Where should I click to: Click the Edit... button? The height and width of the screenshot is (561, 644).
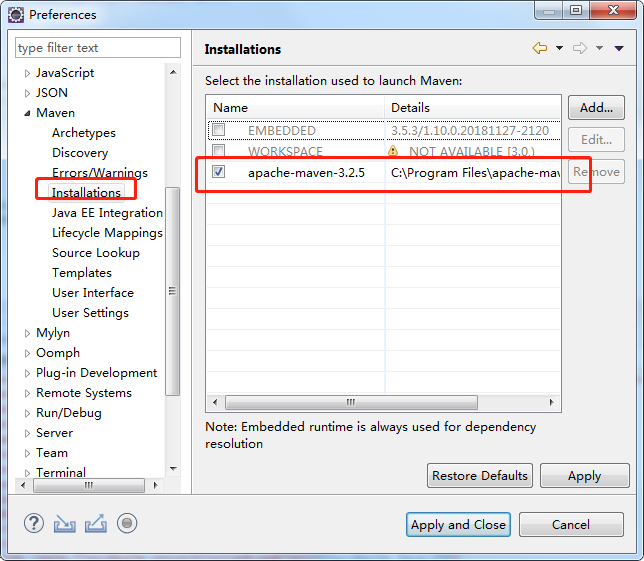point(596,140)
